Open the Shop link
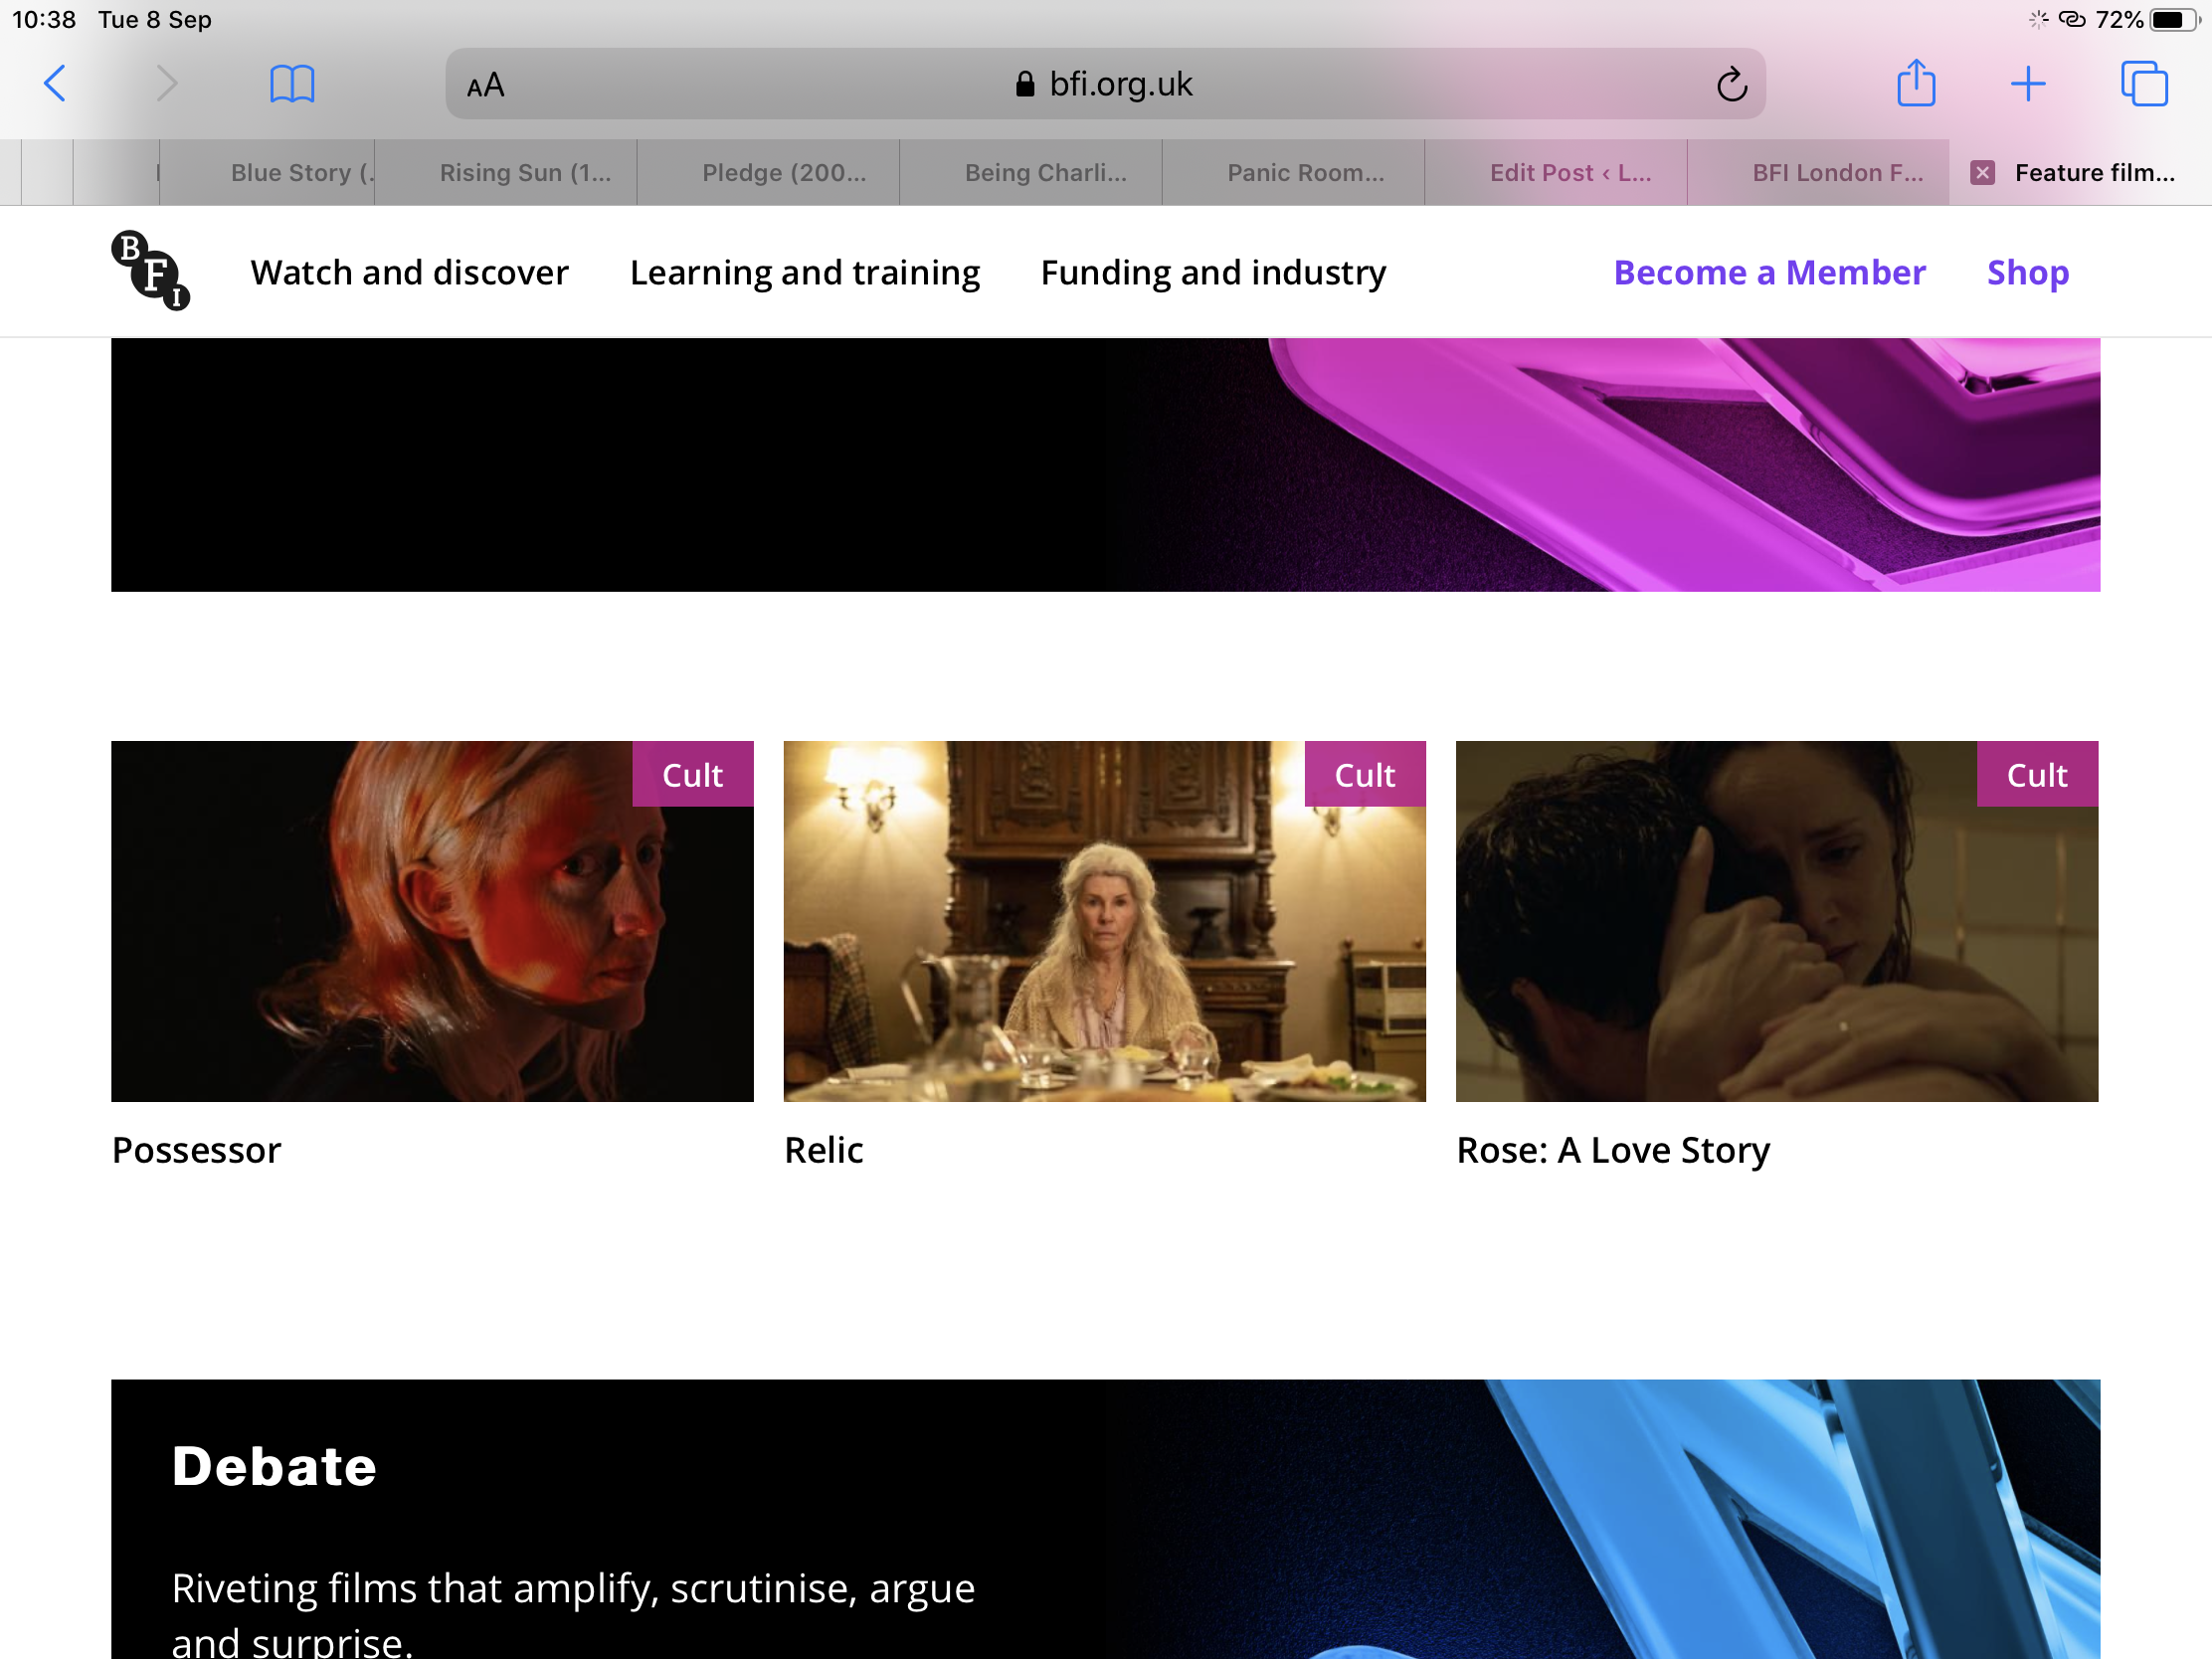The width and height of the screenshot is (2212, 1659). click(x=2027, y=273)
